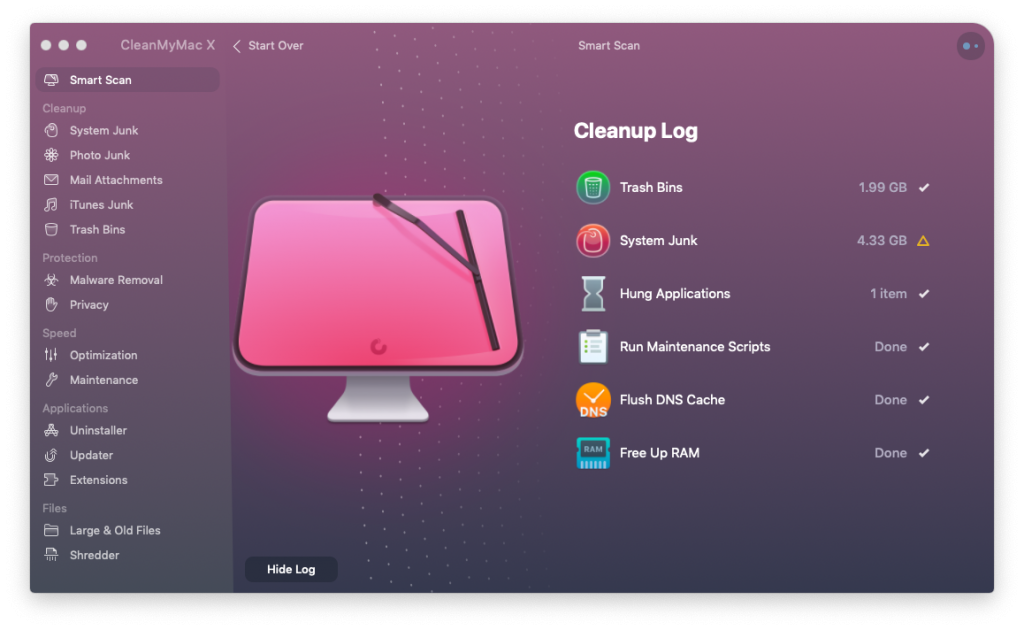
Task: Click the Large & Old Files folder icon
Action: (51, 529)
